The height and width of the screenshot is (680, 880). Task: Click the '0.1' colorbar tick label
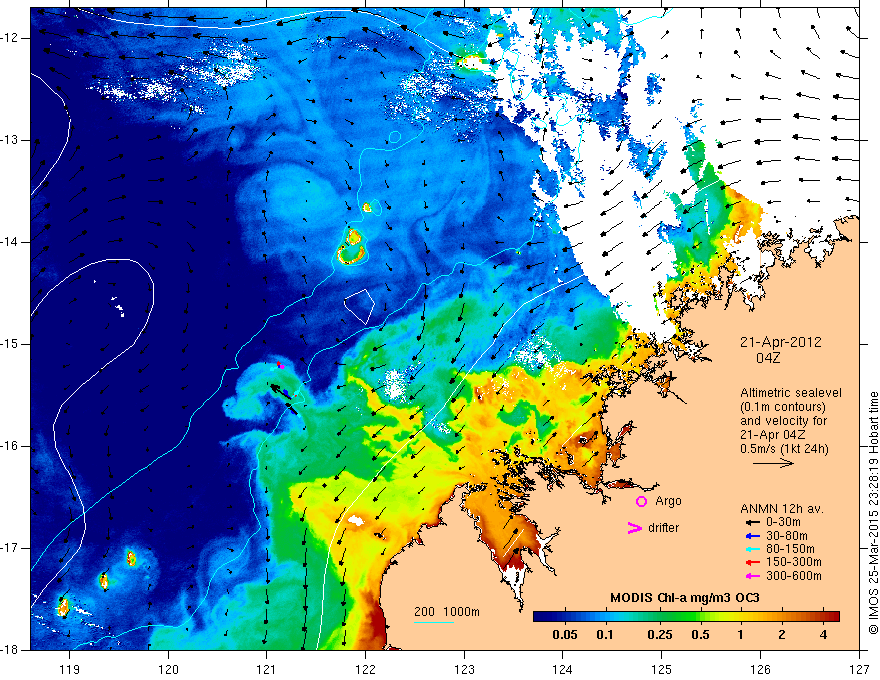tap(604, 635)
